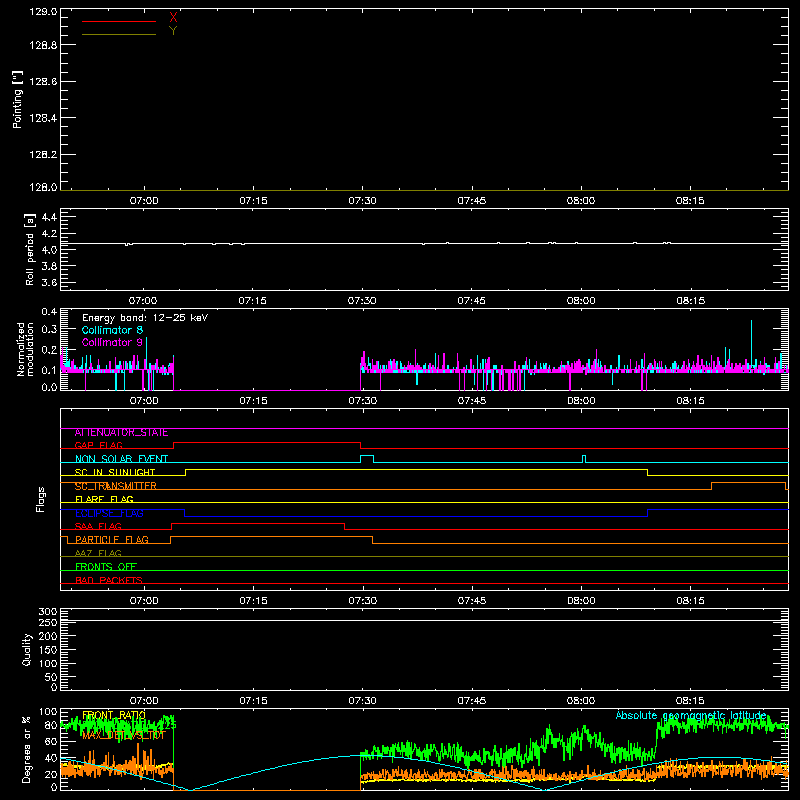Click the SC_IN_SUNLIGHT flag label
The width and height of the screenshot is (800, 800).
click(115, 472)
